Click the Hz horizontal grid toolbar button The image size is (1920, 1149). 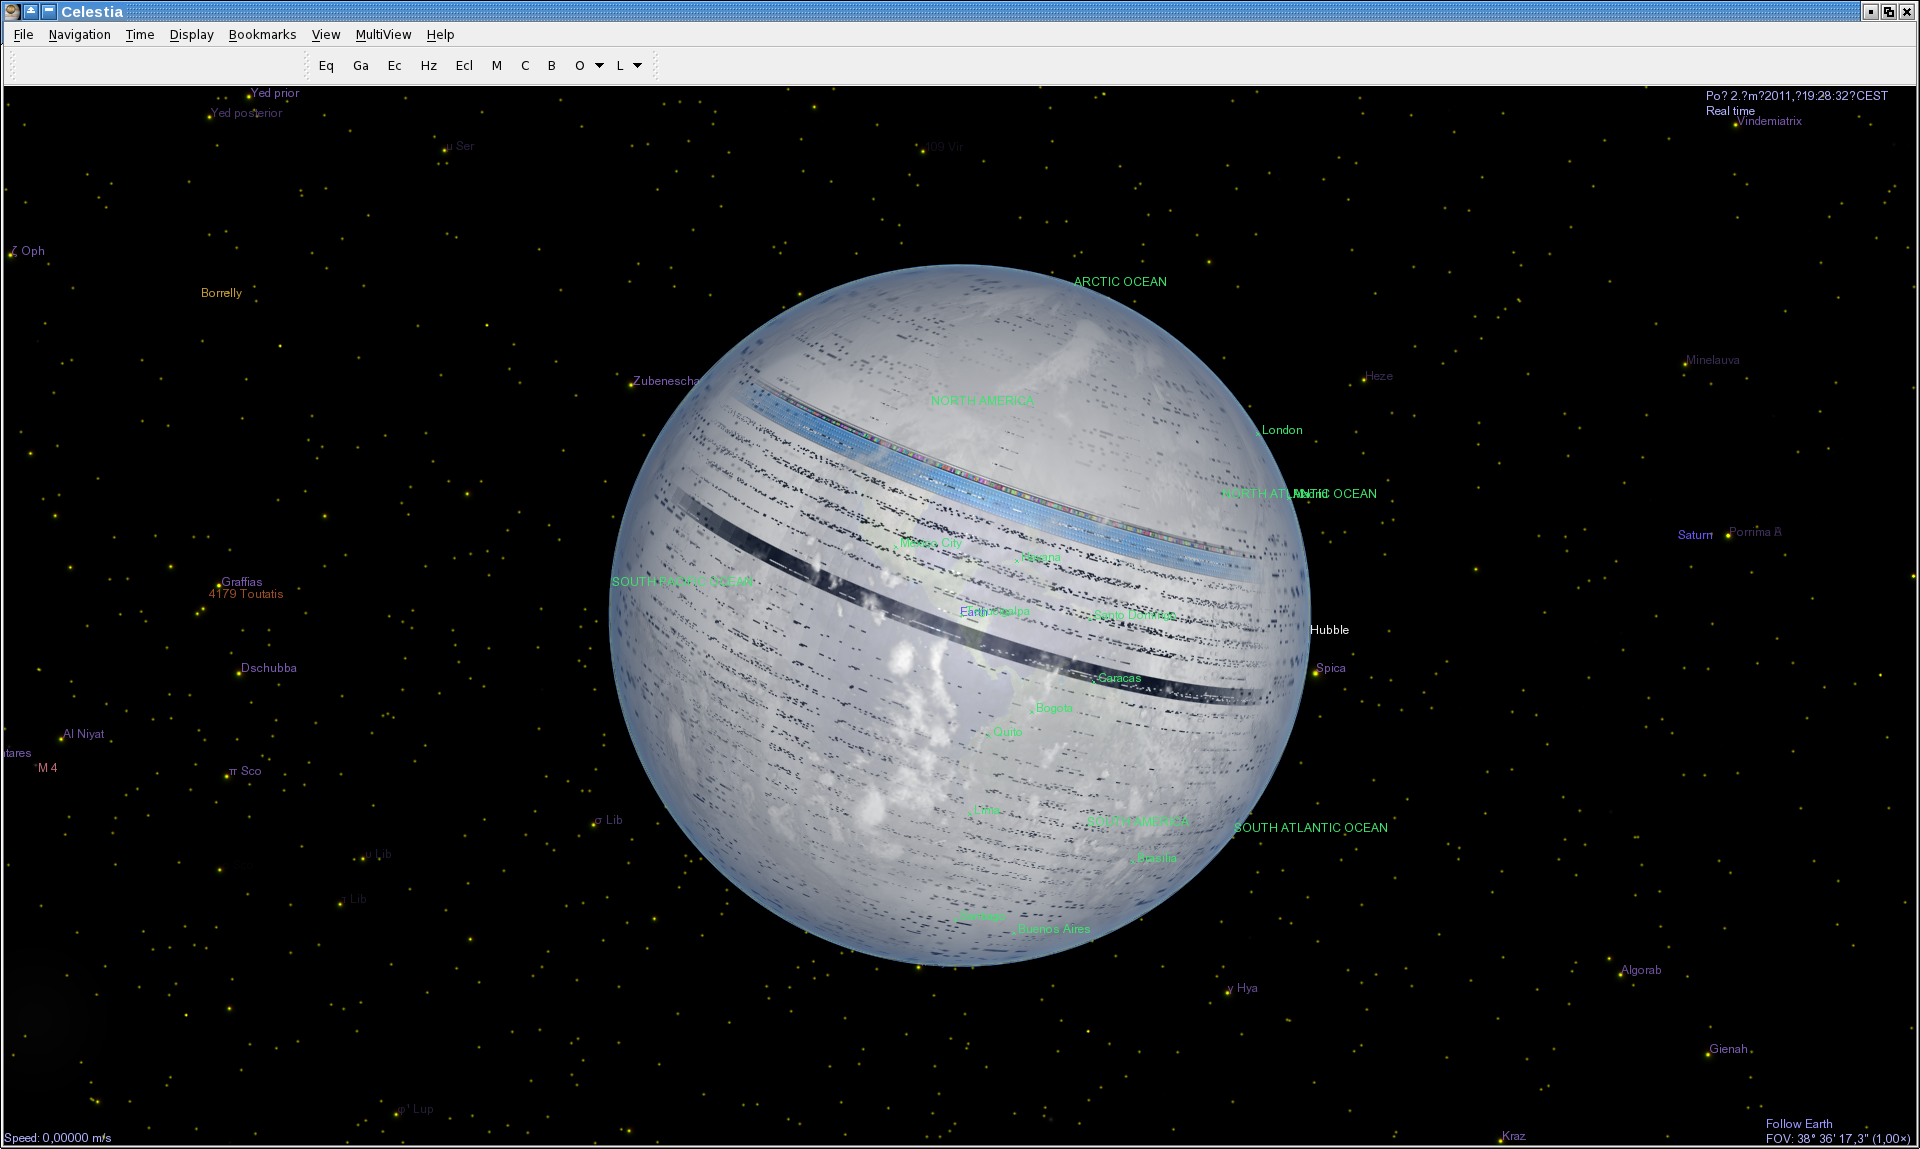(429, 66)
